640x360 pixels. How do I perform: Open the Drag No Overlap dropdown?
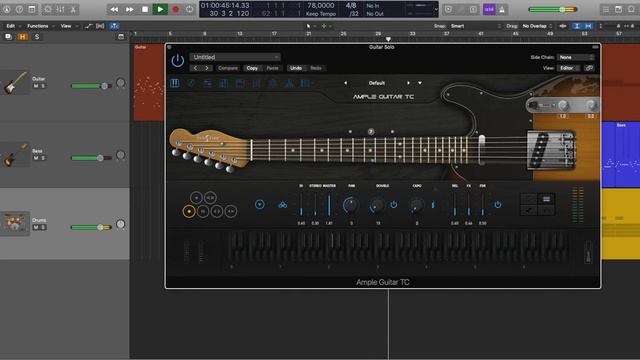538,26
